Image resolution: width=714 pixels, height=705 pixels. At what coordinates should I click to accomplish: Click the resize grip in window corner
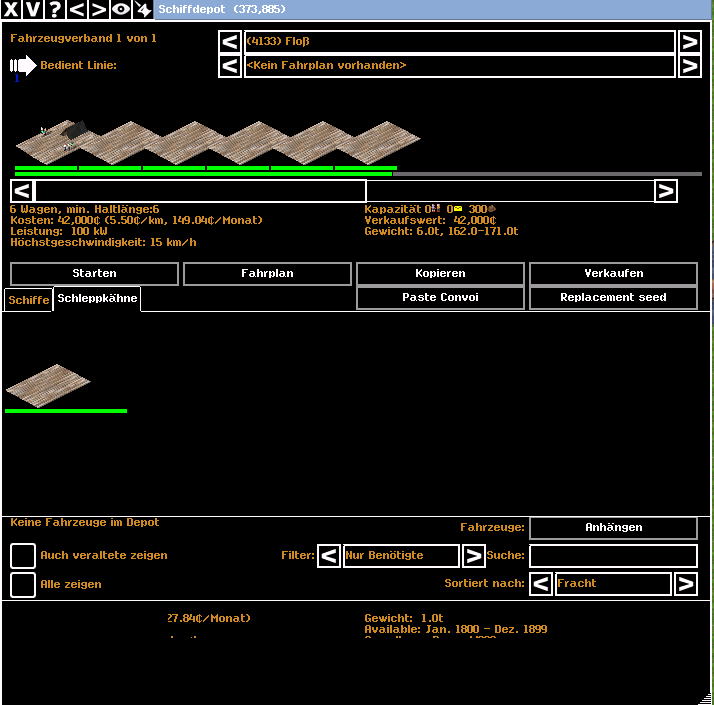[707, 698]
